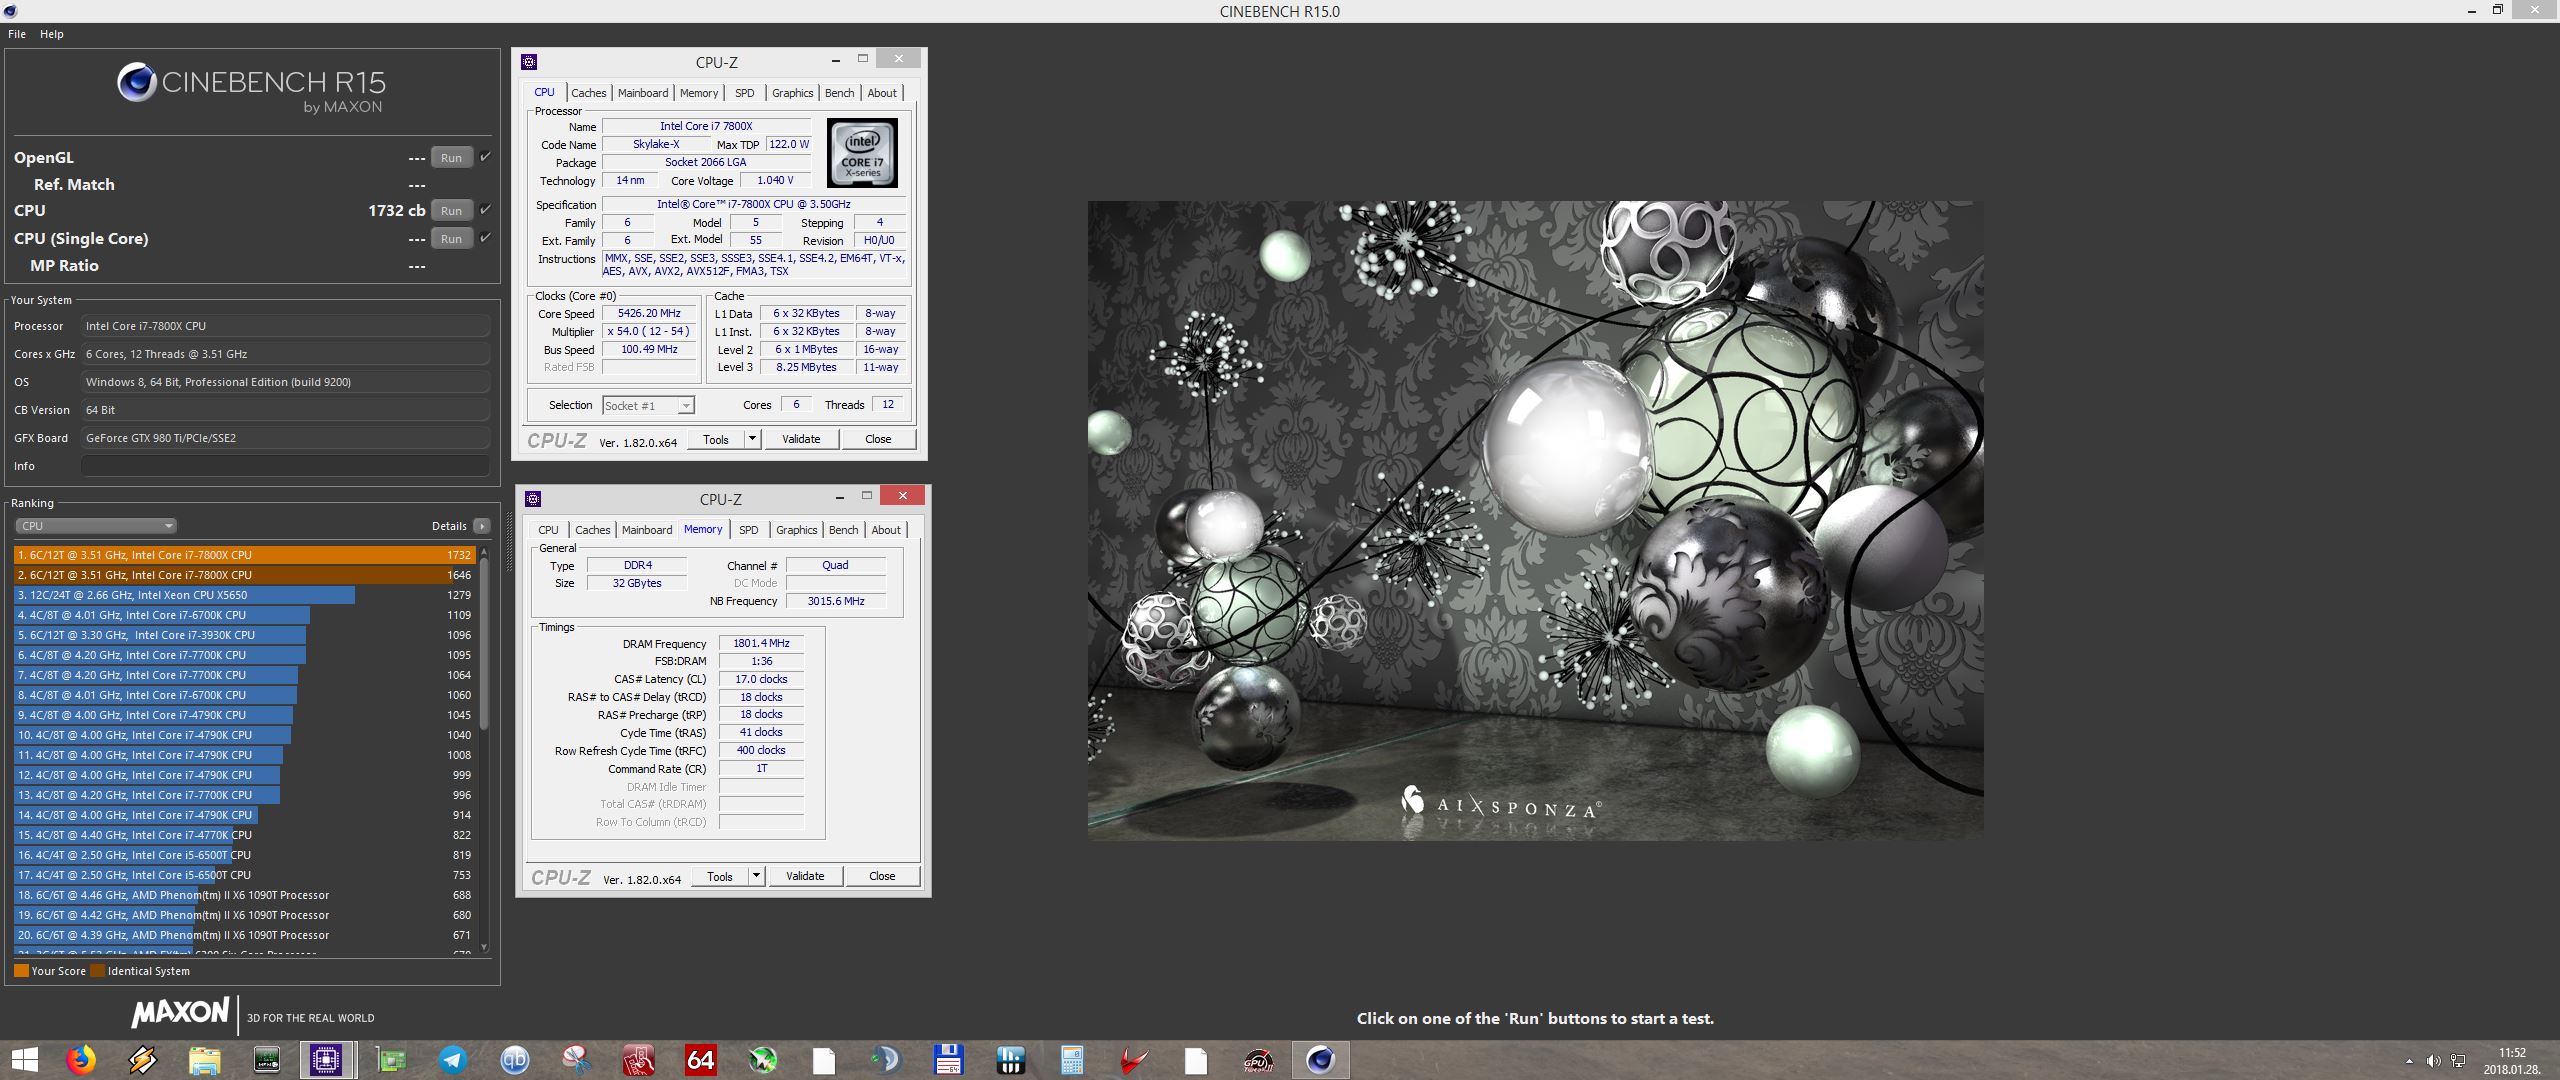Viewport: 2560px width, 1080px height.
Task: Click Validate in the Memory CPU-Z window
Action: 805,876
